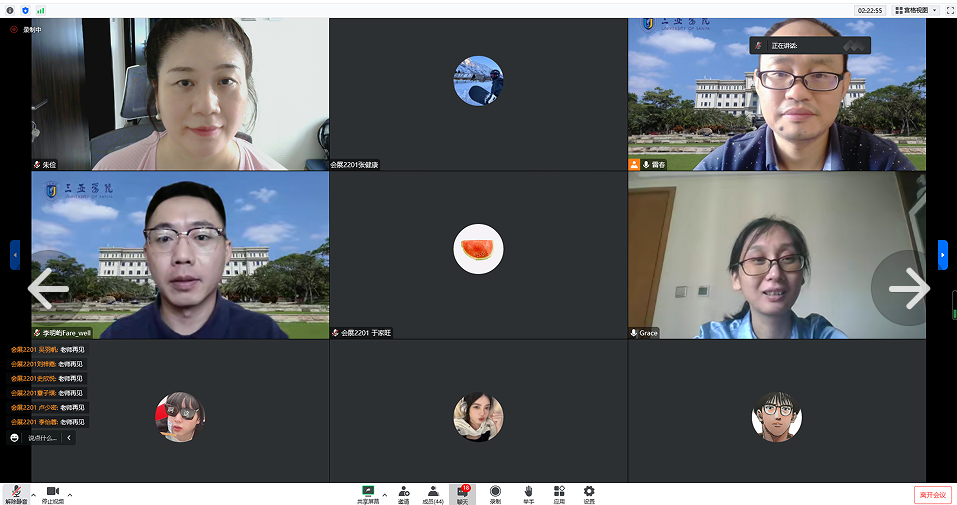Image resolution: width=957 pixels, height=505 pixels.
Task: Click the Raise Hand icon
Action: (528, 494)
